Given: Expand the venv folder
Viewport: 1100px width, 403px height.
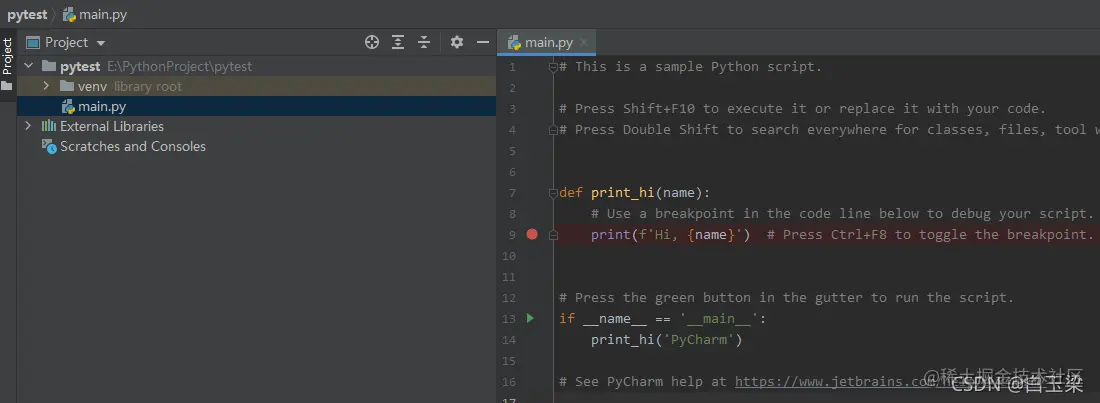Looking at the screenshot, I should [46, 86].
